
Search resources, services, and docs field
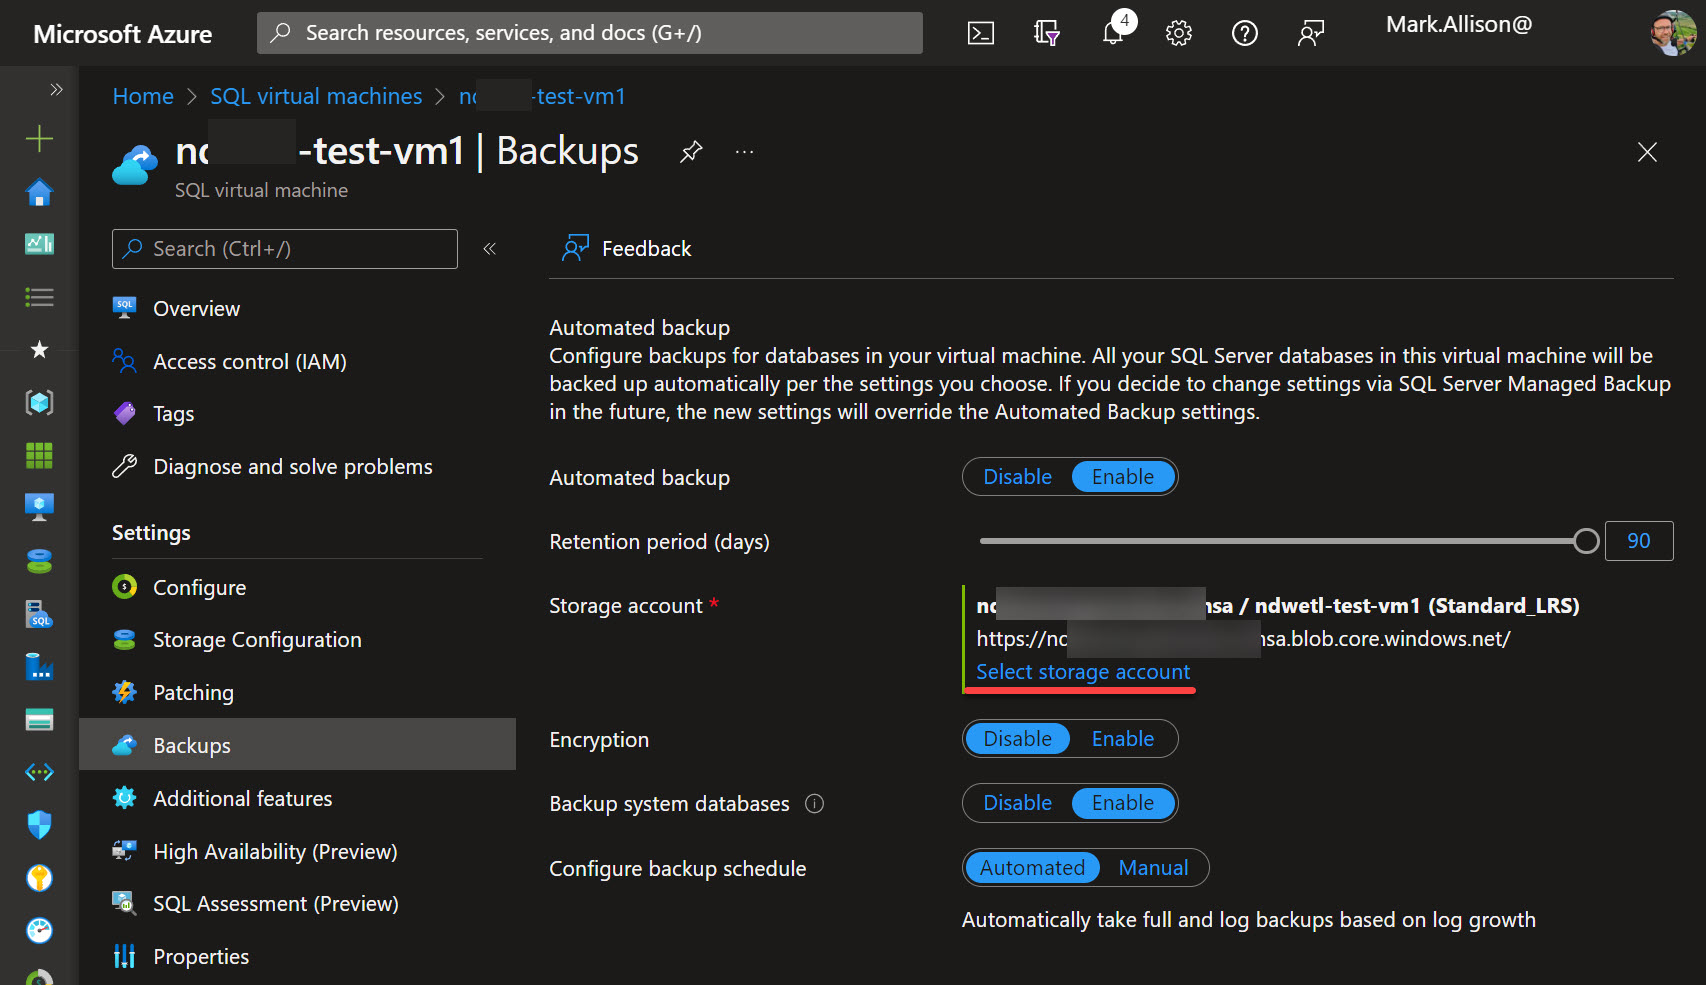click(x=590, y=33)
